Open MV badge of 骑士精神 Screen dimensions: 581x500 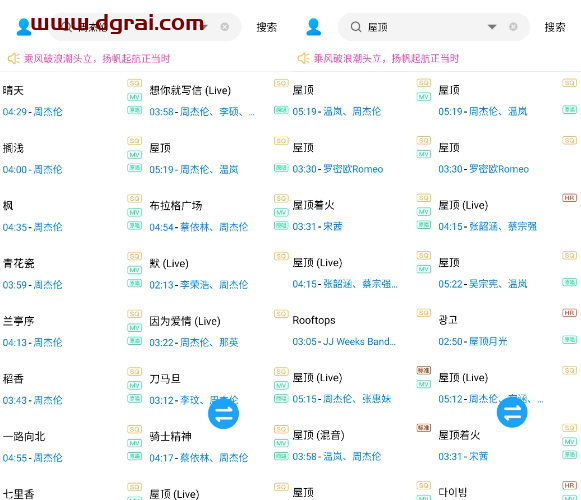click(281, 443)
